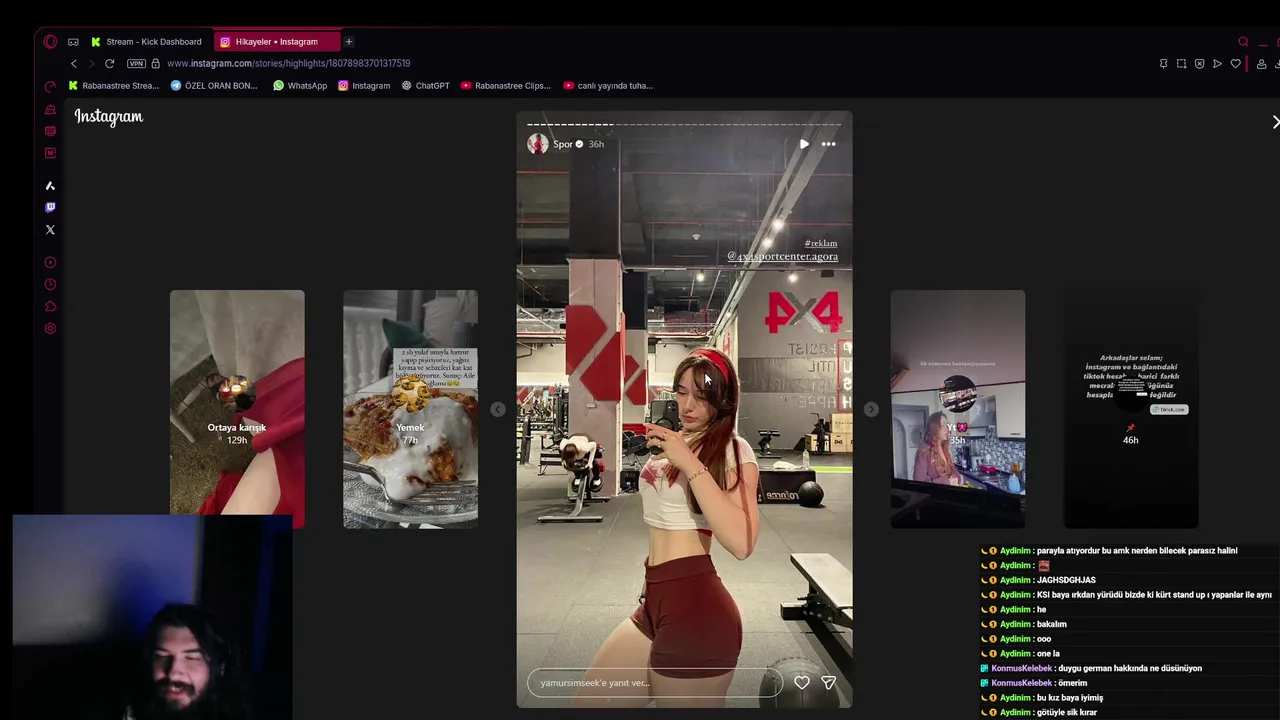This screenshot has width=1280, height=720.
Task: Open the ChatGPT bookmark
Action: click(x=426, y=86)
